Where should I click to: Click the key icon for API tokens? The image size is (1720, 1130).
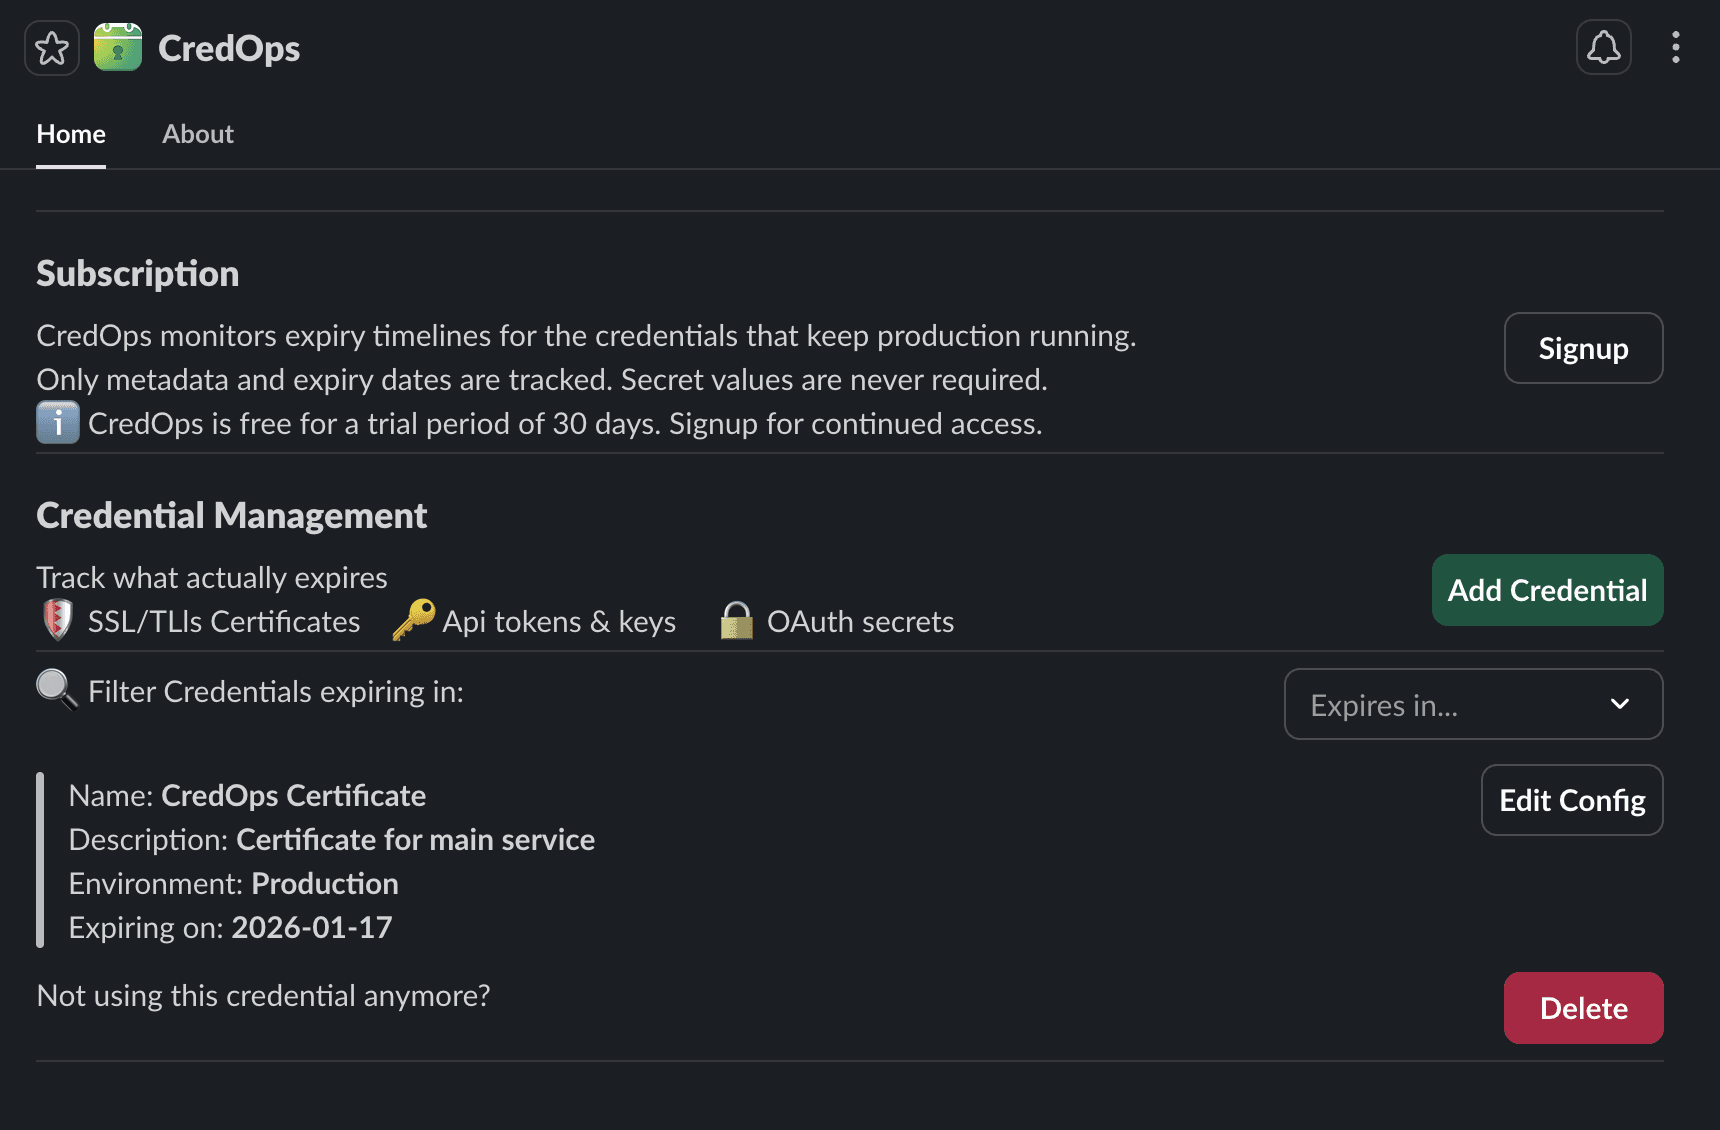point(414,620)
